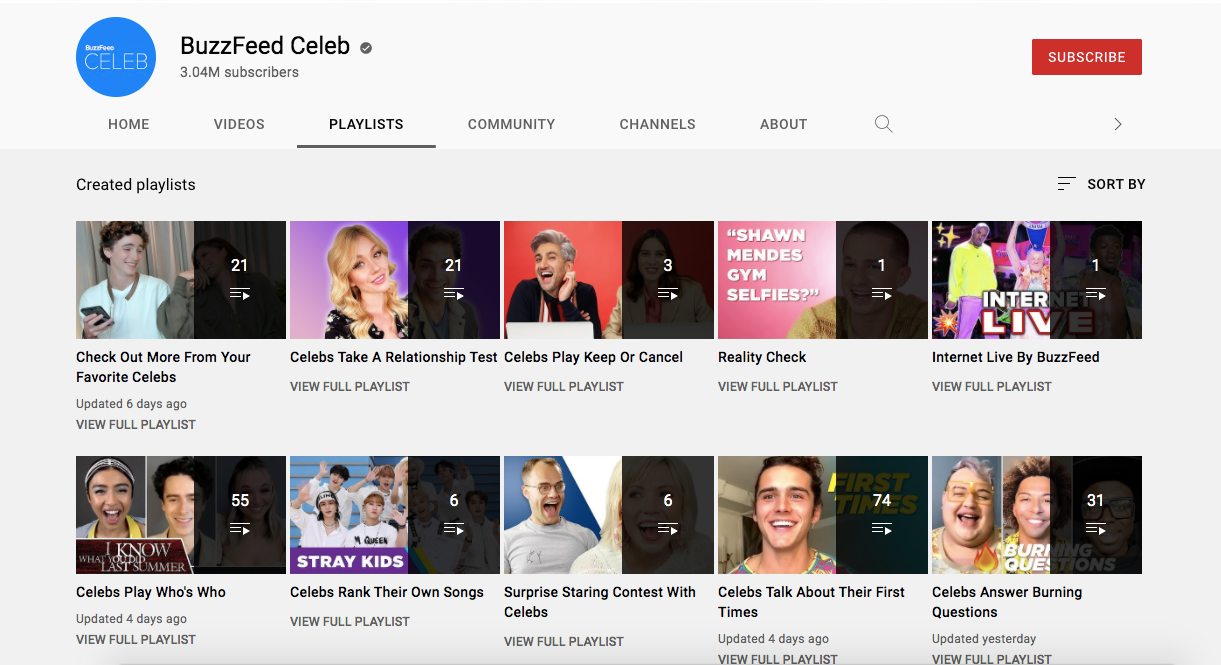1221x665 pixels.
Task: Open Check Out More From Your Favorite Celebs thumbnail
Action: pos(181,280)
